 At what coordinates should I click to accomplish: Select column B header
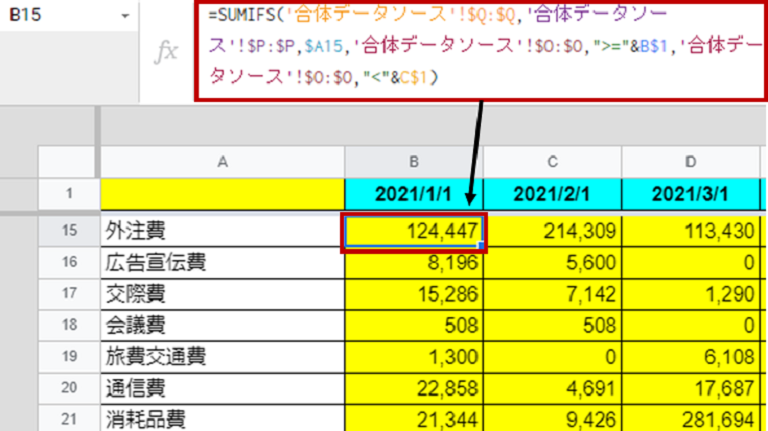click(x=415, y=162)
